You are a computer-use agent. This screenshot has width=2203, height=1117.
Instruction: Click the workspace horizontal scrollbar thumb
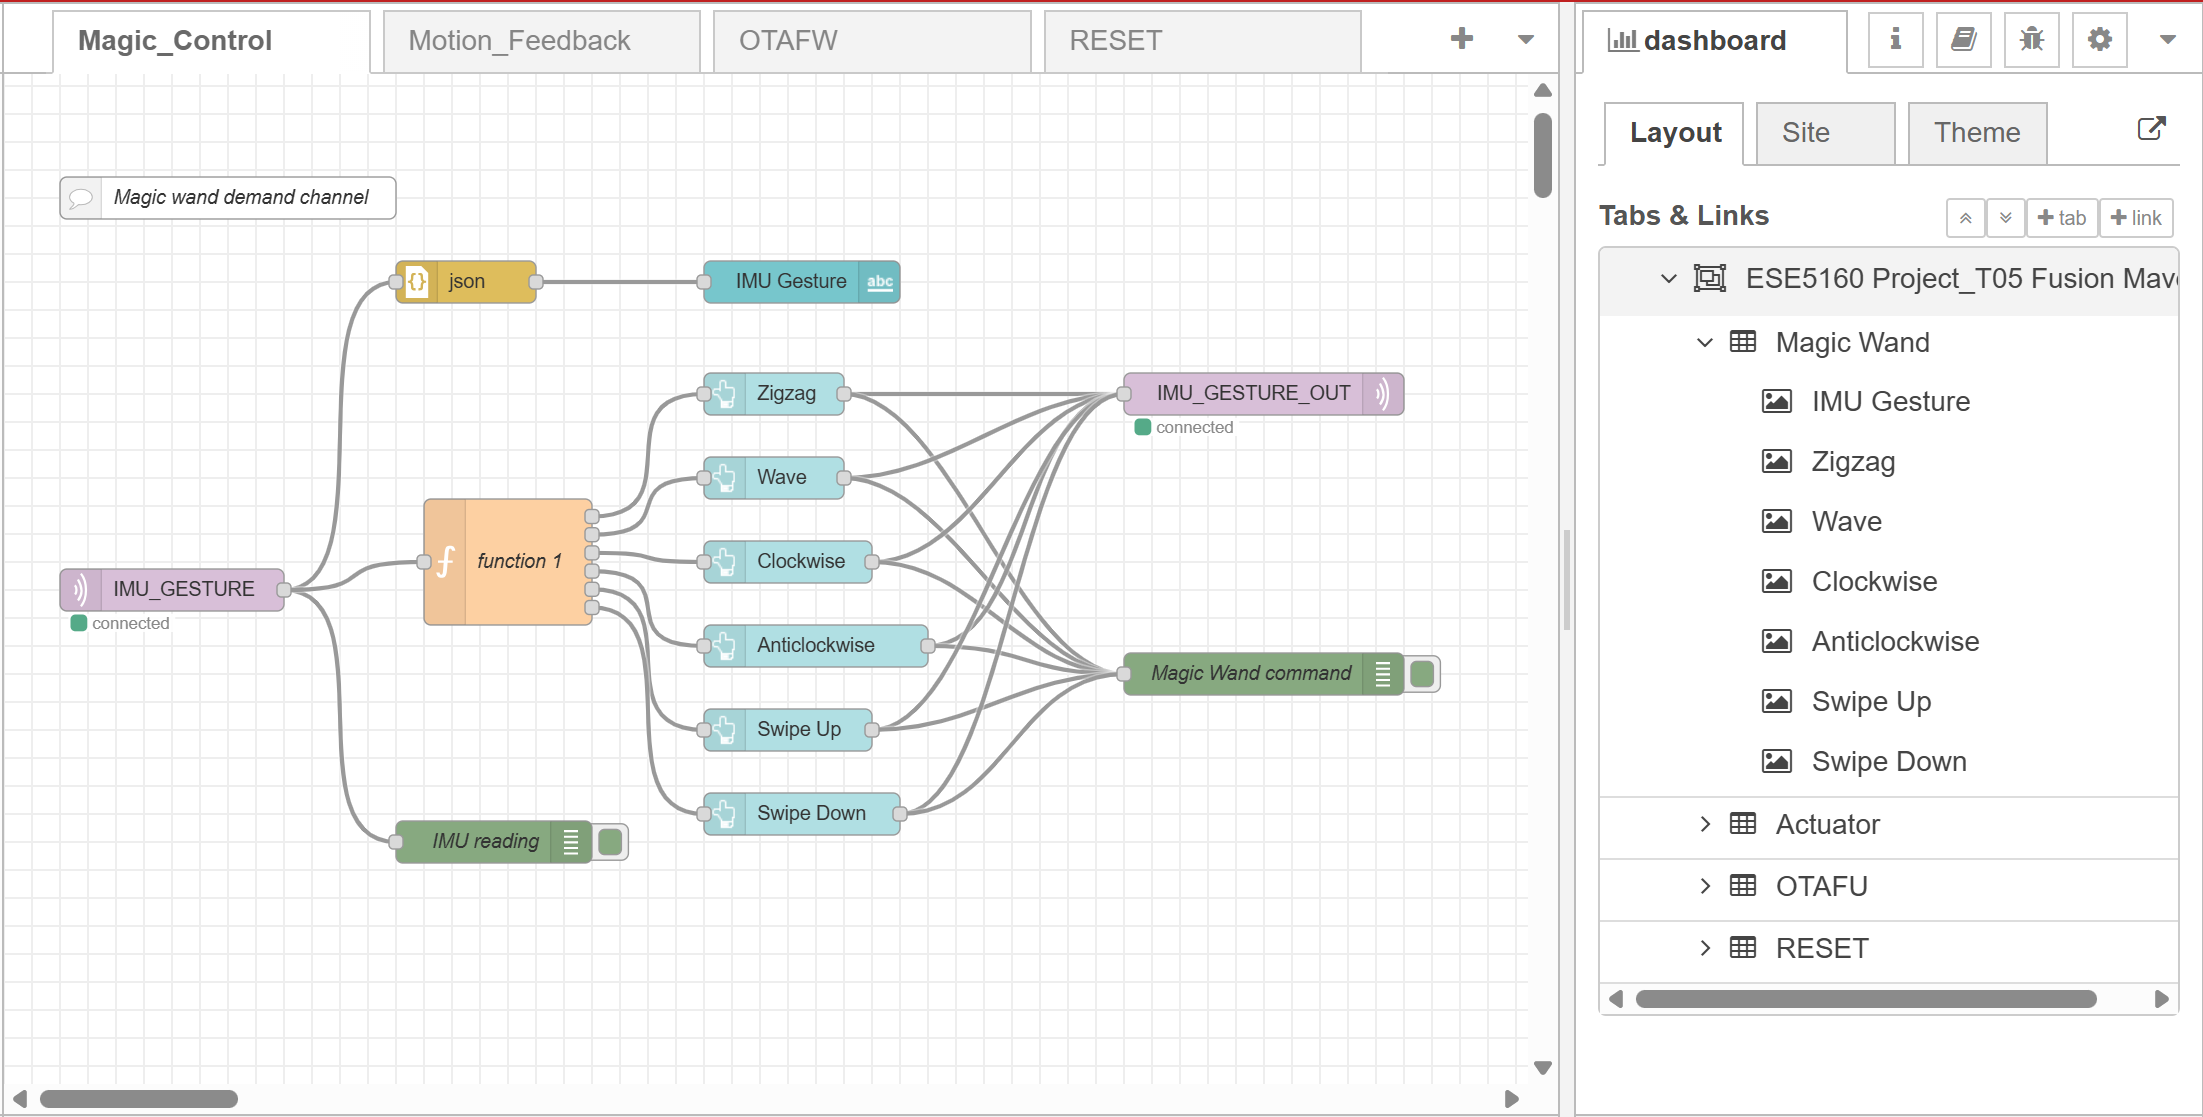click(x=138, y=1099)
